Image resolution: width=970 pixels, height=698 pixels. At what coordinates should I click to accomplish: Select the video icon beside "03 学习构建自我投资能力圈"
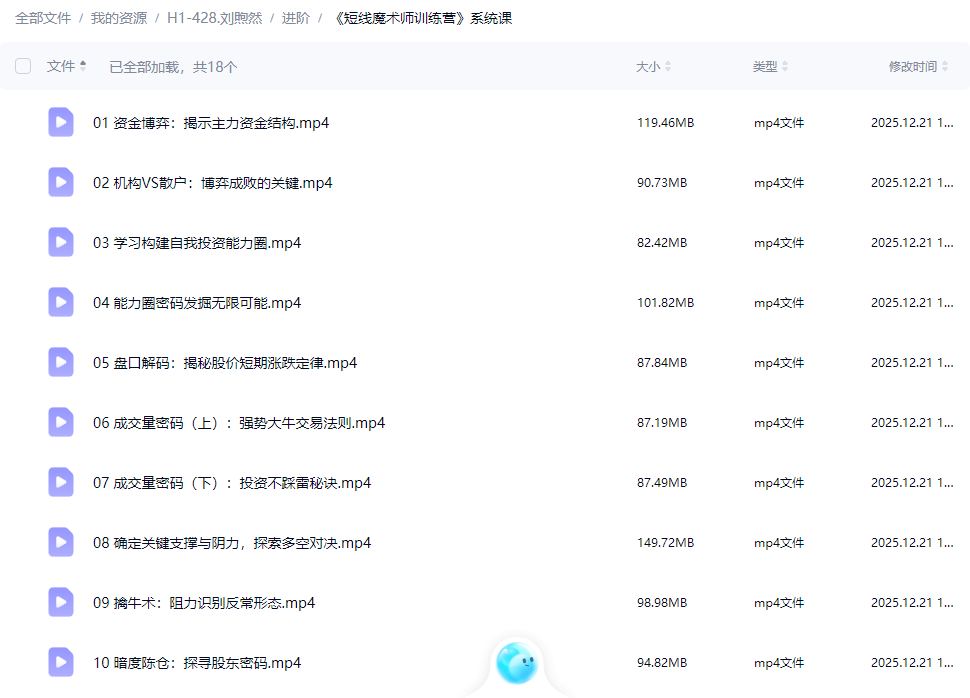(60, 242)
